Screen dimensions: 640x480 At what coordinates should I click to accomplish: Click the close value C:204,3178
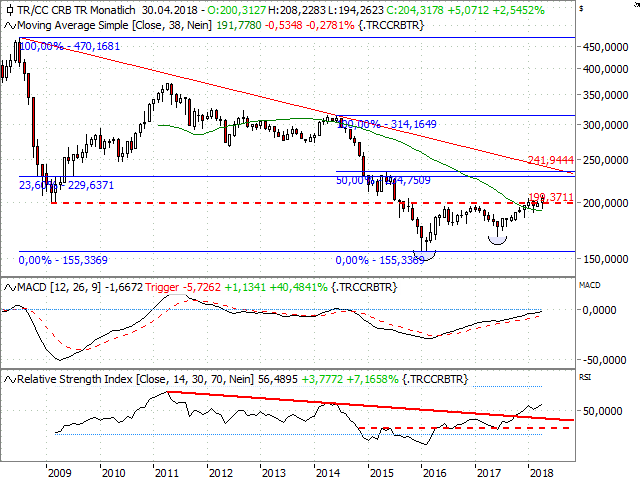[x=415, y=10]
